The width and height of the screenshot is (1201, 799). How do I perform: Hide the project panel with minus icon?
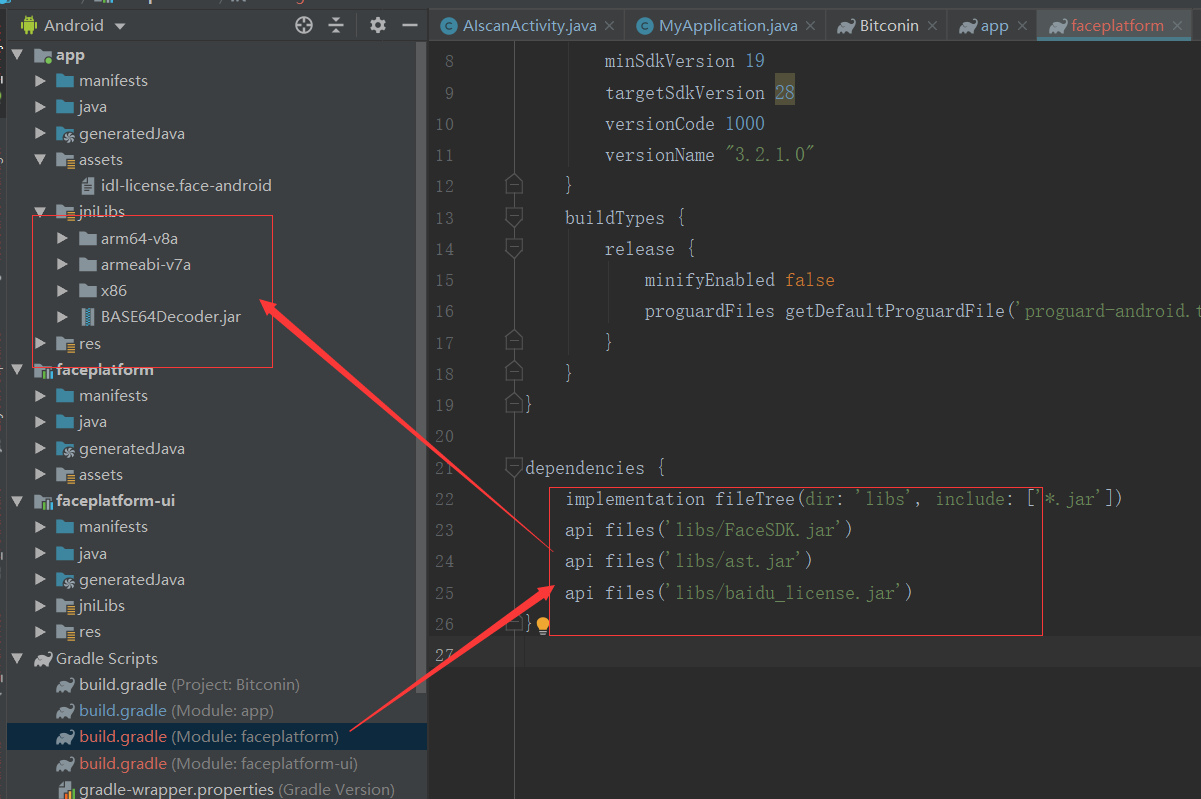[409, 25]
